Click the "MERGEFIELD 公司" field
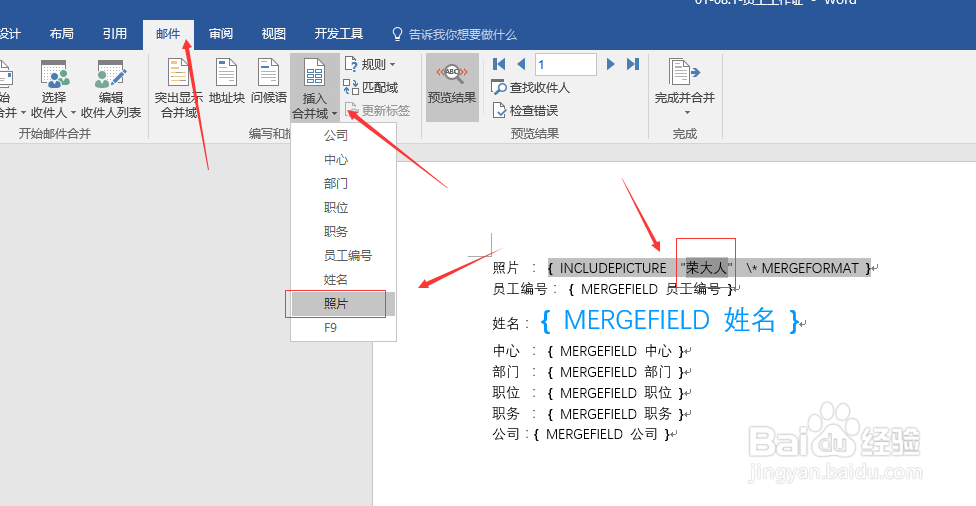 (x=601, y=434)
